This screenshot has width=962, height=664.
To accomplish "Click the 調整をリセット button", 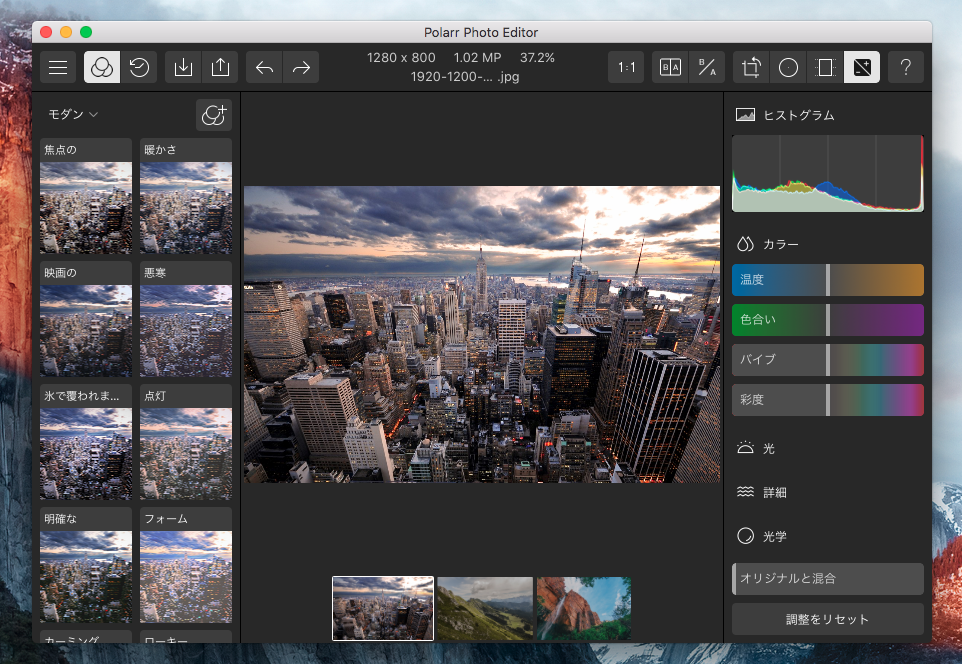I will point(827,619).
